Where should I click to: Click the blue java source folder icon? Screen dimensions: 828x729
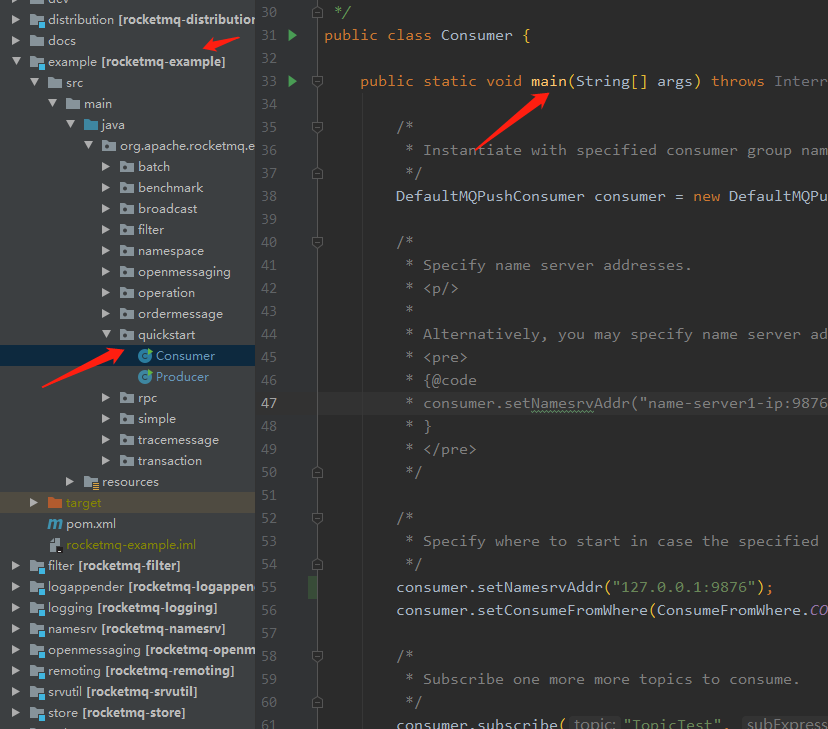pos(91,125)
